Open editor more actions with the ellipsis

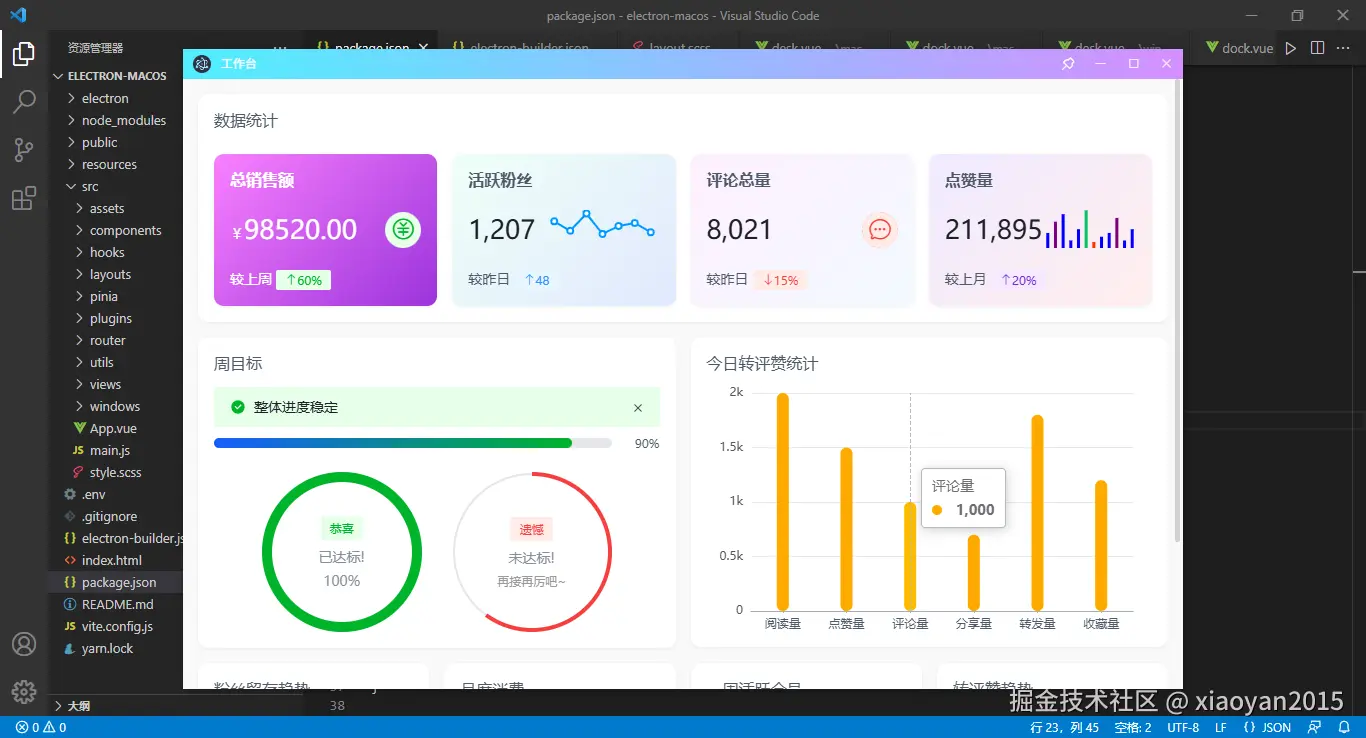click(x=1342, y=47)
